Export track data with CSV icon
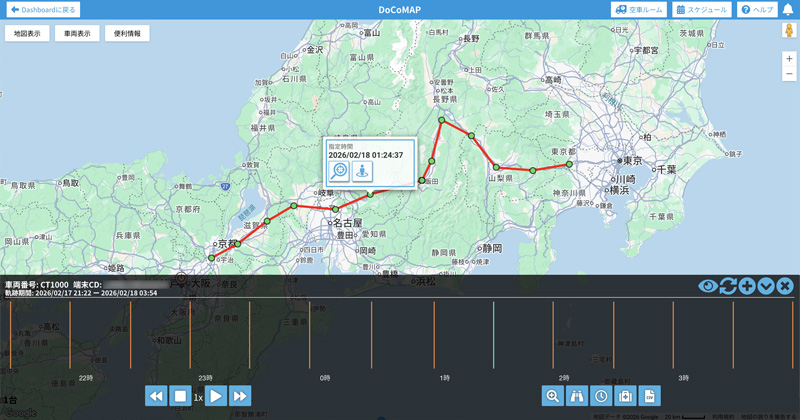 point(650,396)
